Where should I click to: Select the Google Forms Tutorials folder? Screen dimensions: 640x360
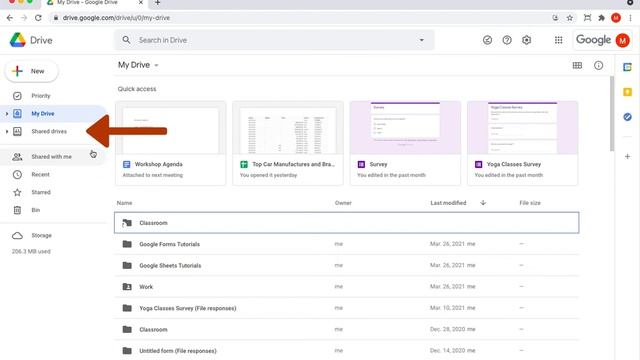point(347,244)
